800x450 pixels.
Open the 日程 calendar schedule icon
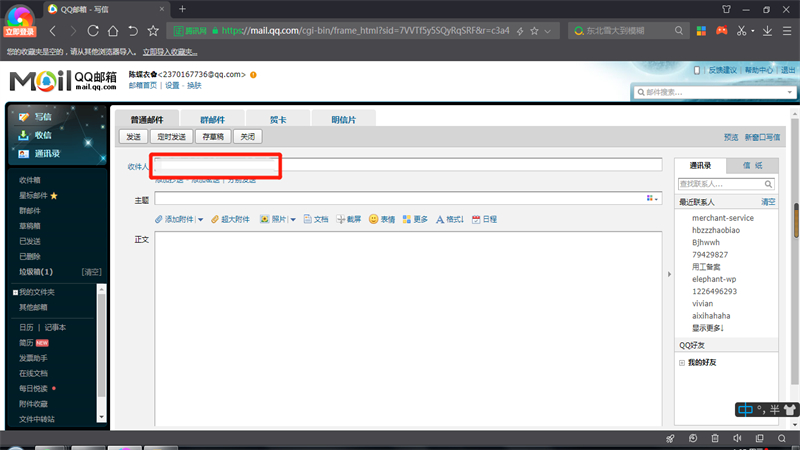click(x=476, y=219)
